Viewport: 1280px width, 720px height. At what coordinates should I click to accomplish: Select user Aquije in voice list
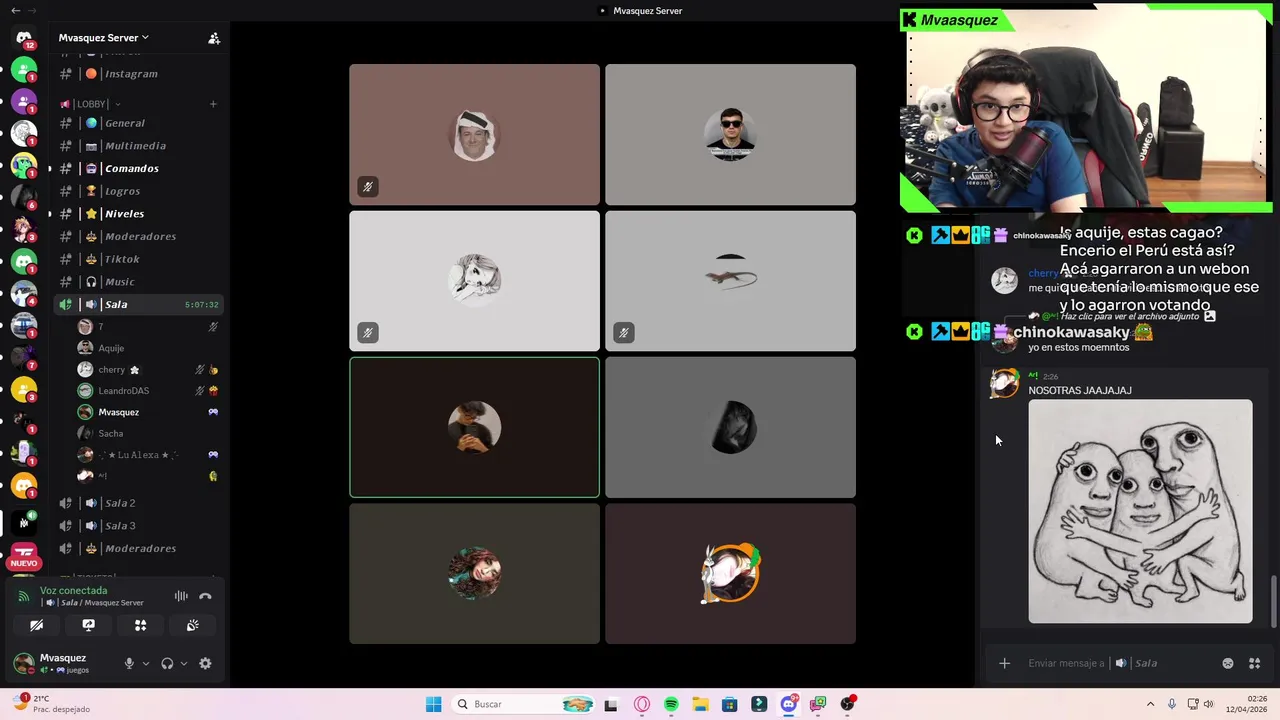point(148,348)
